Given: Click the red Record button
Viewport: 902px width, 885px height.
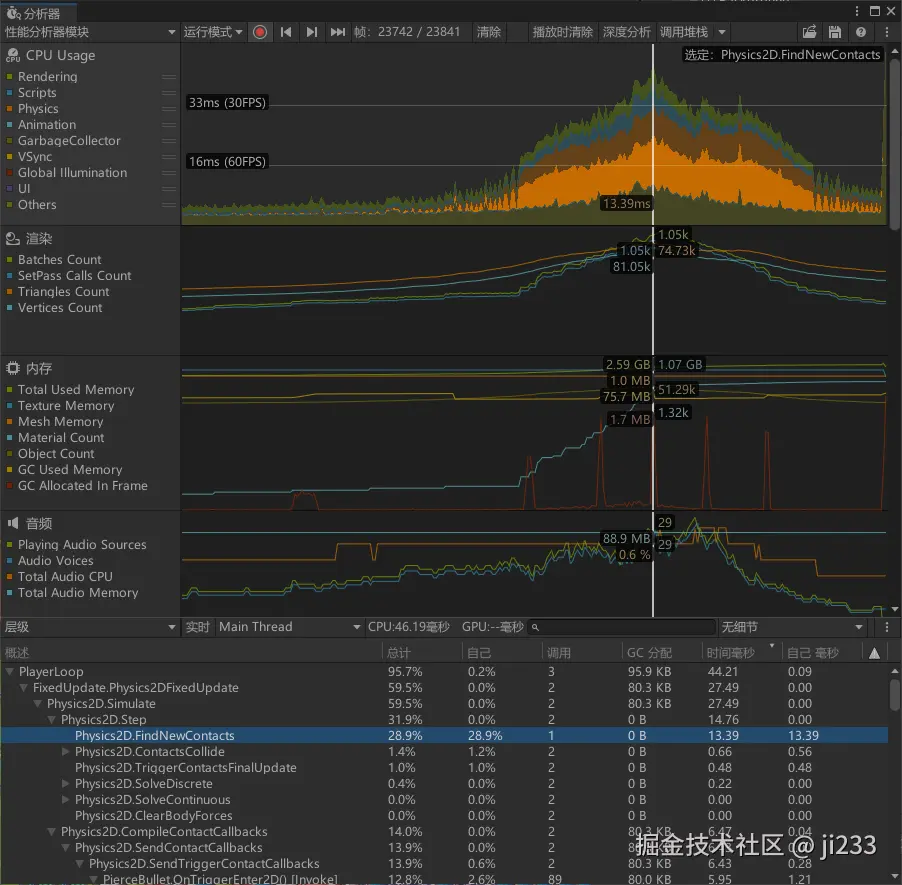Looking at the screenshot, I should point(260,32).
